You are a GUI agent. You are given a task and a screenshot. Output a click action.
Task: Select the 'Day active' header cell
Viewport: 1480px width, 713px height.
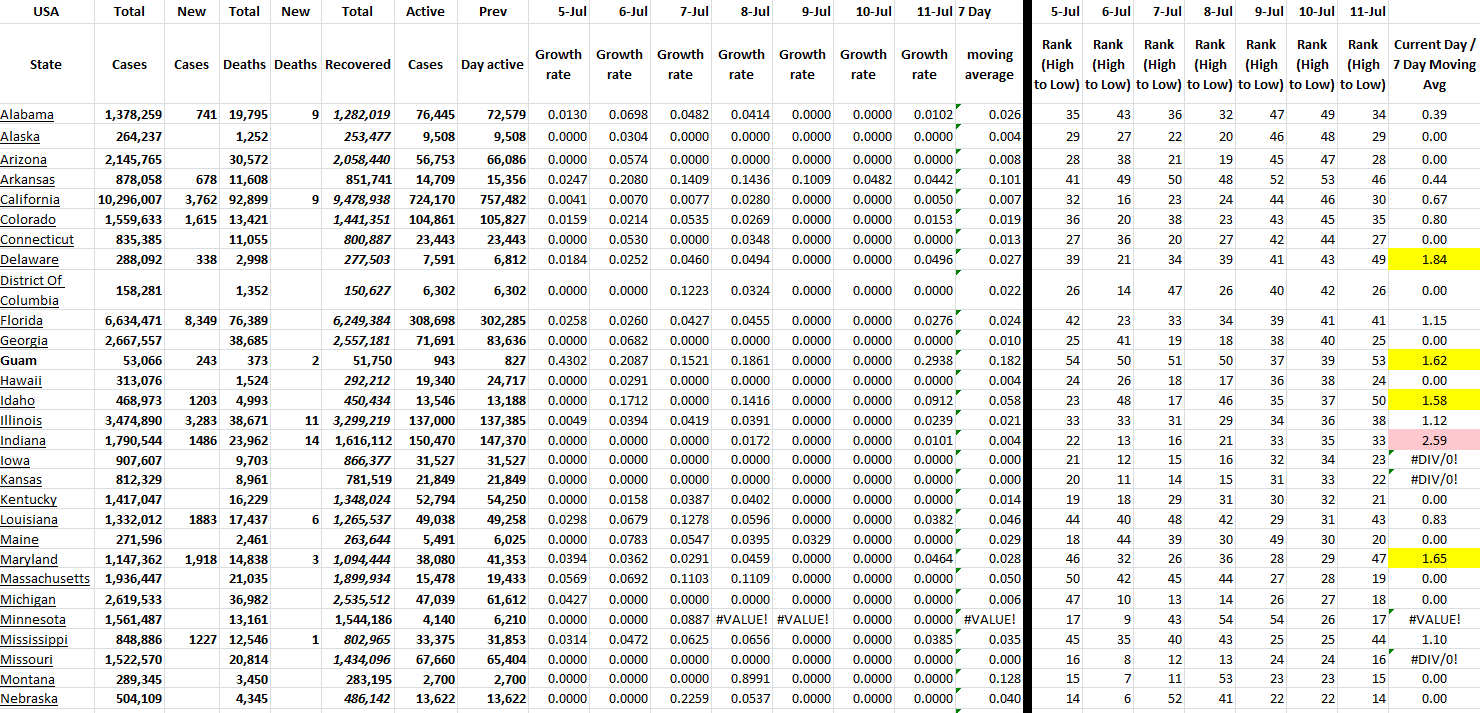[x=492, y=65]
